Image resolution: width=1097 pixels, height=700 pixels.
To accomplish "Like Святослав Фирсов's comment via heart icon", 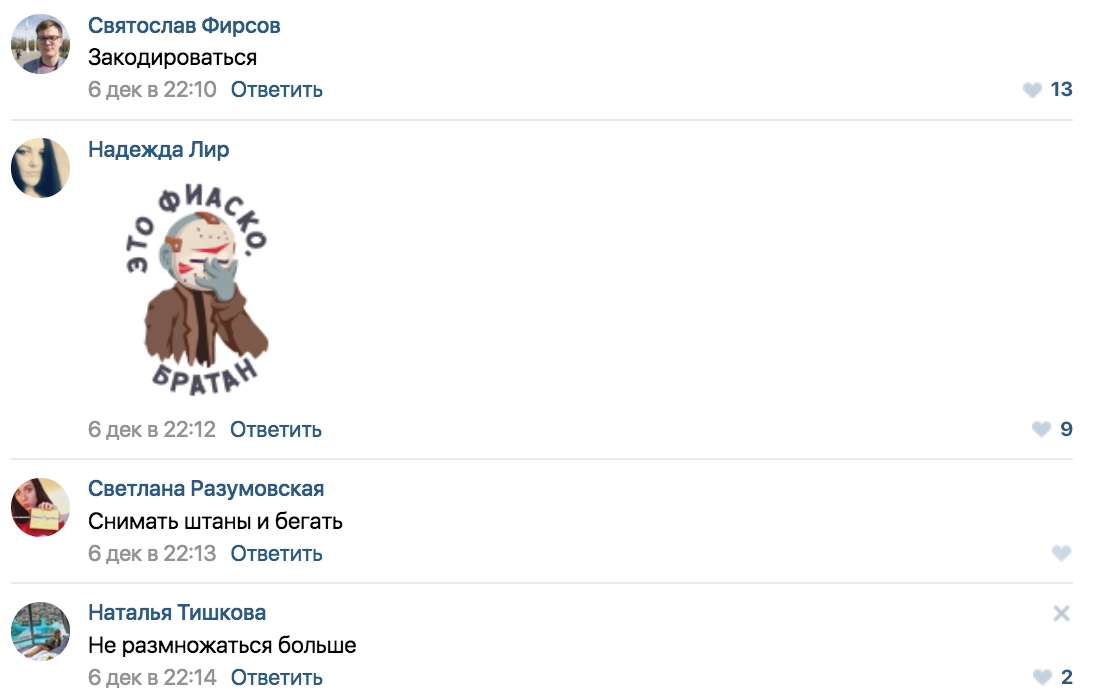I will (x=1033, y=90).
